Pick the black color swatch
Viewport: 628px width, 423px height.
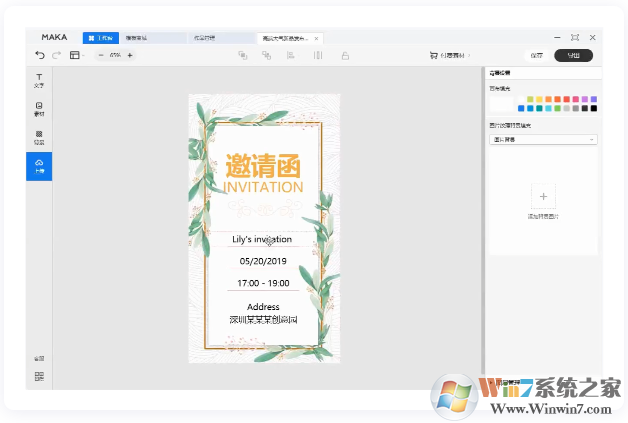tap(594, 108)
